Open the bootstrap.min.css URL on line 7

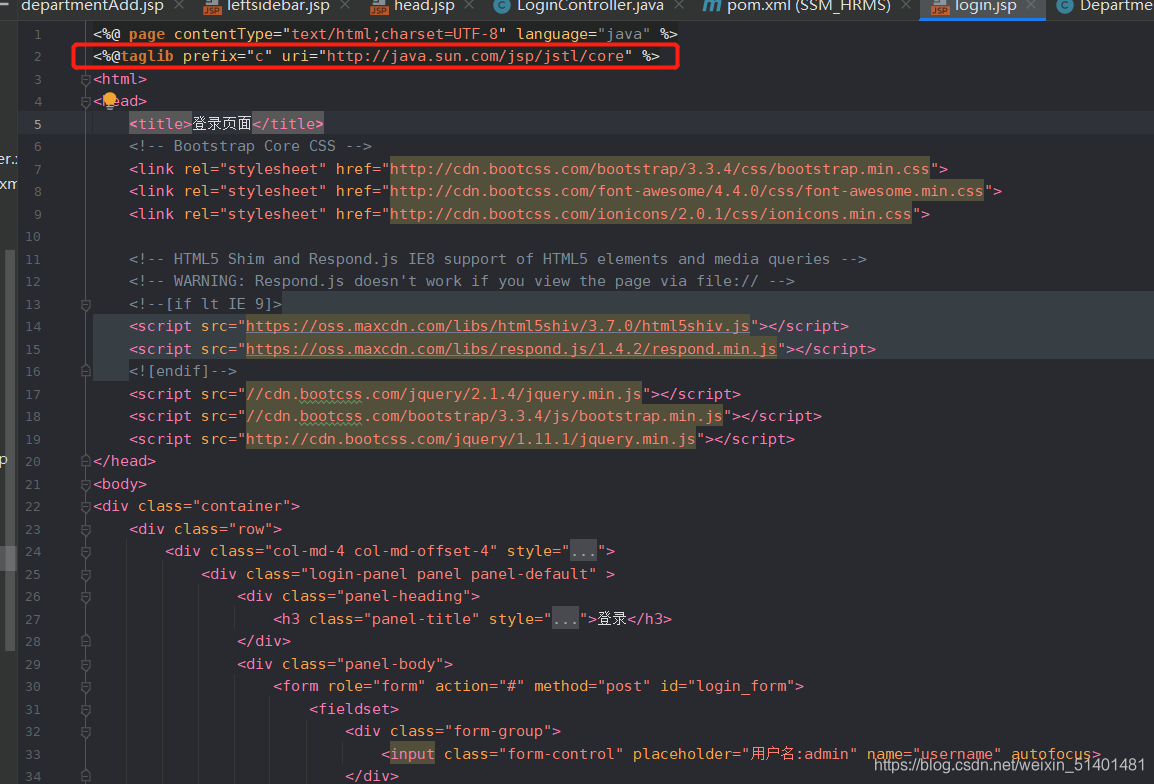(659, 169)
